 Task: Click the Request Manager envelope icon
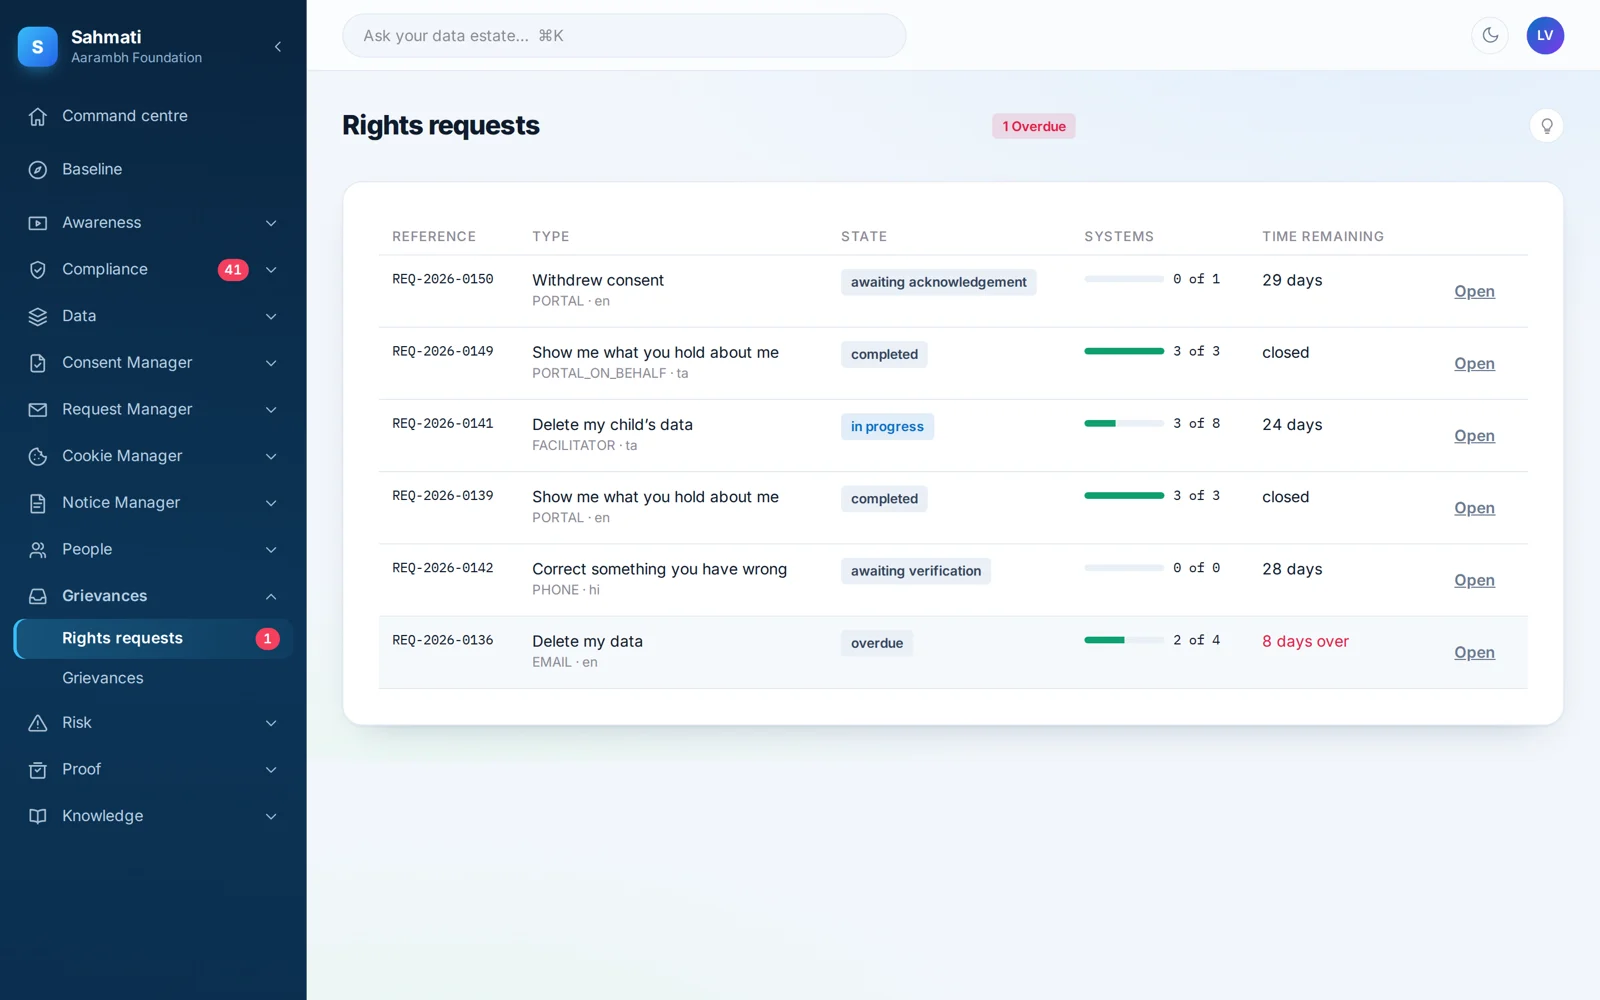tap(38, 410)
